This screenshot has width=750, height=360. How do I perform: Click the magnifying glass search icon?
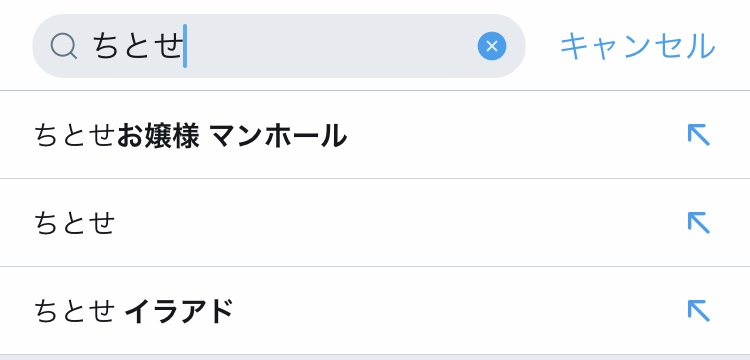coord(64,46)
